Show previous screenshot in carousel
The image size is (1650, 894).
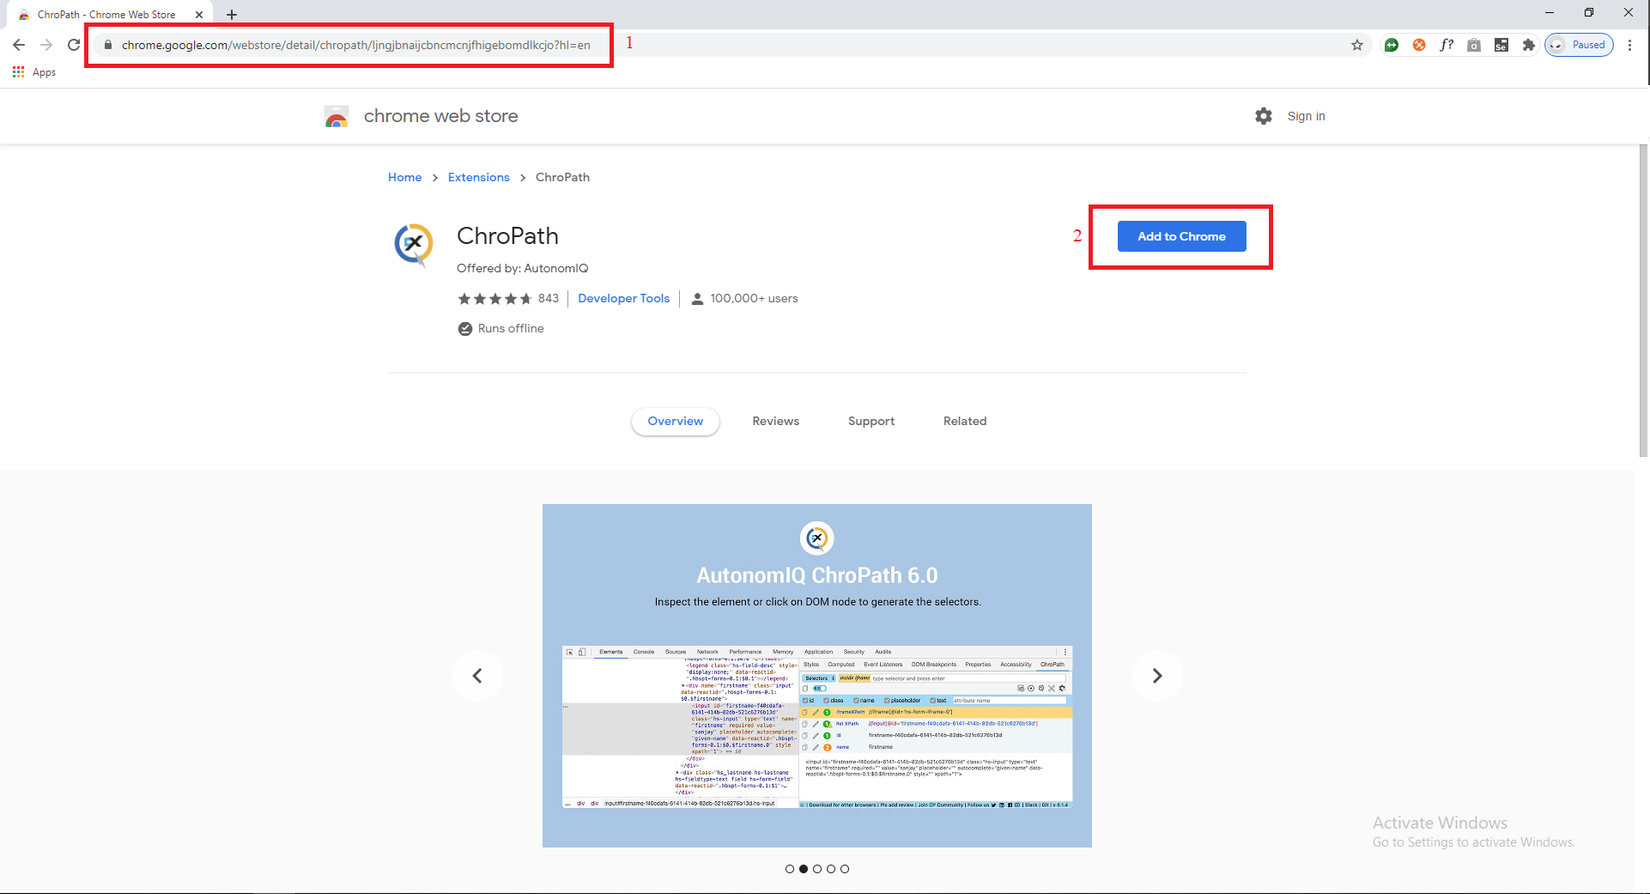tap(478, 676)
